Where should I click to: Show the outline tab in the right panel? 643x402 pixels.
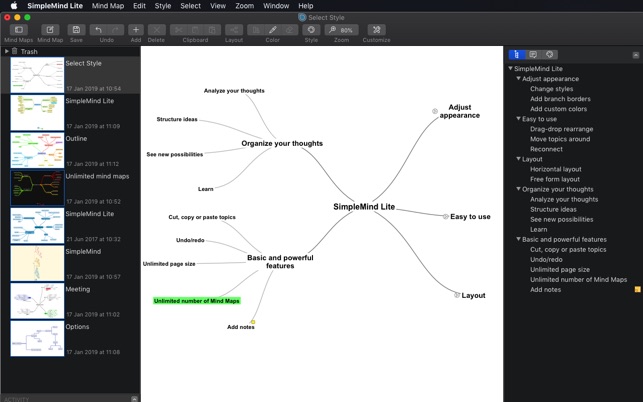tap(517, 54)
